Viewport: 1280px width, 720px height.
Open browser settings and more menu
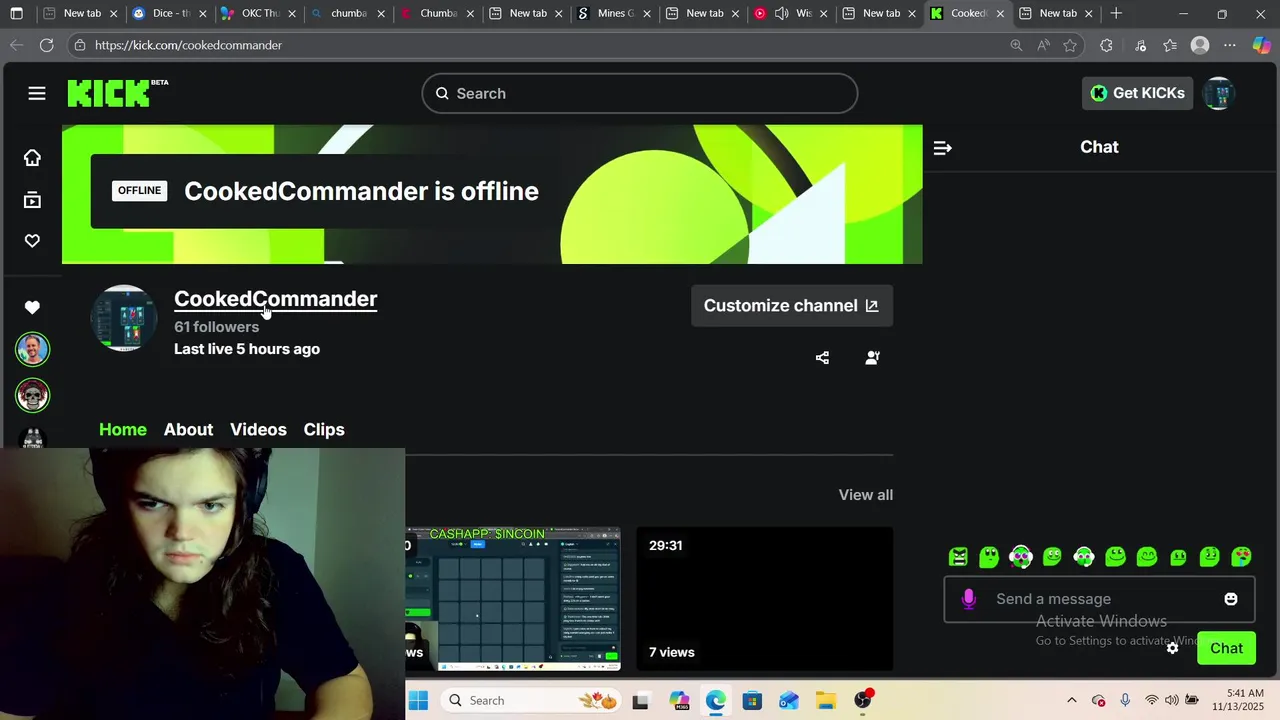[1230, 45]
